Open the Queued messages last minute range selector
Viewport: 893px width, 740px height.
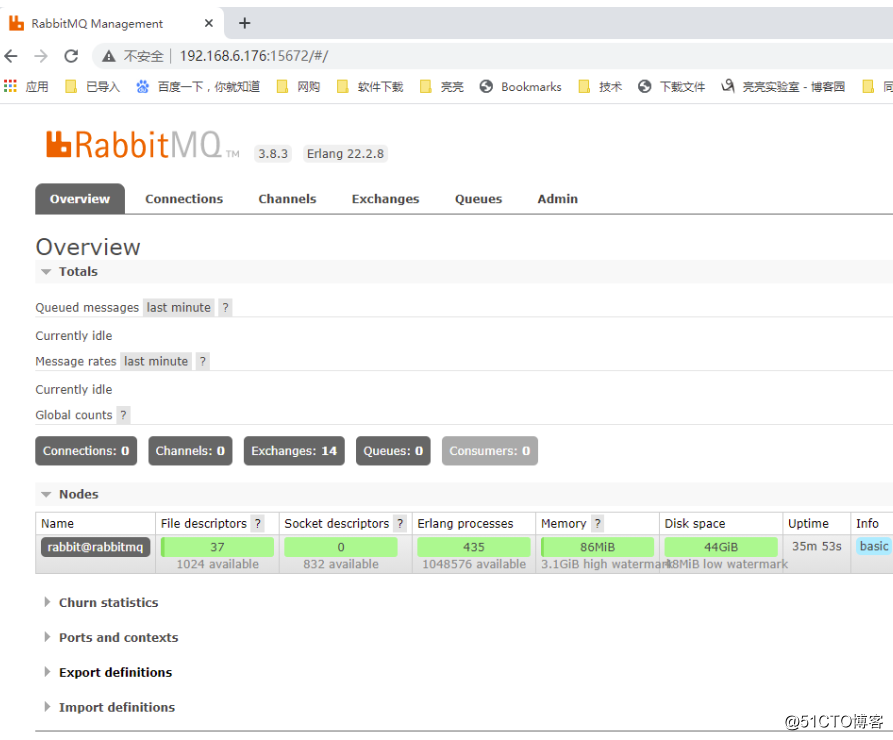coord(179,308)
